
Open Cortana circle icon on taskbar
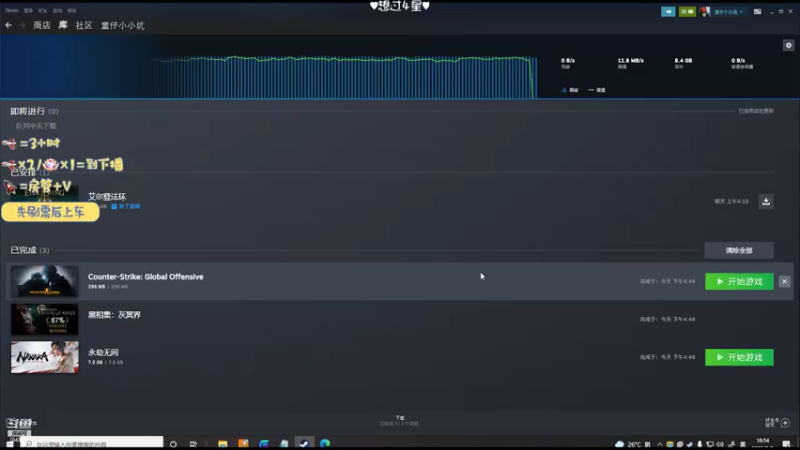[173, 444]
